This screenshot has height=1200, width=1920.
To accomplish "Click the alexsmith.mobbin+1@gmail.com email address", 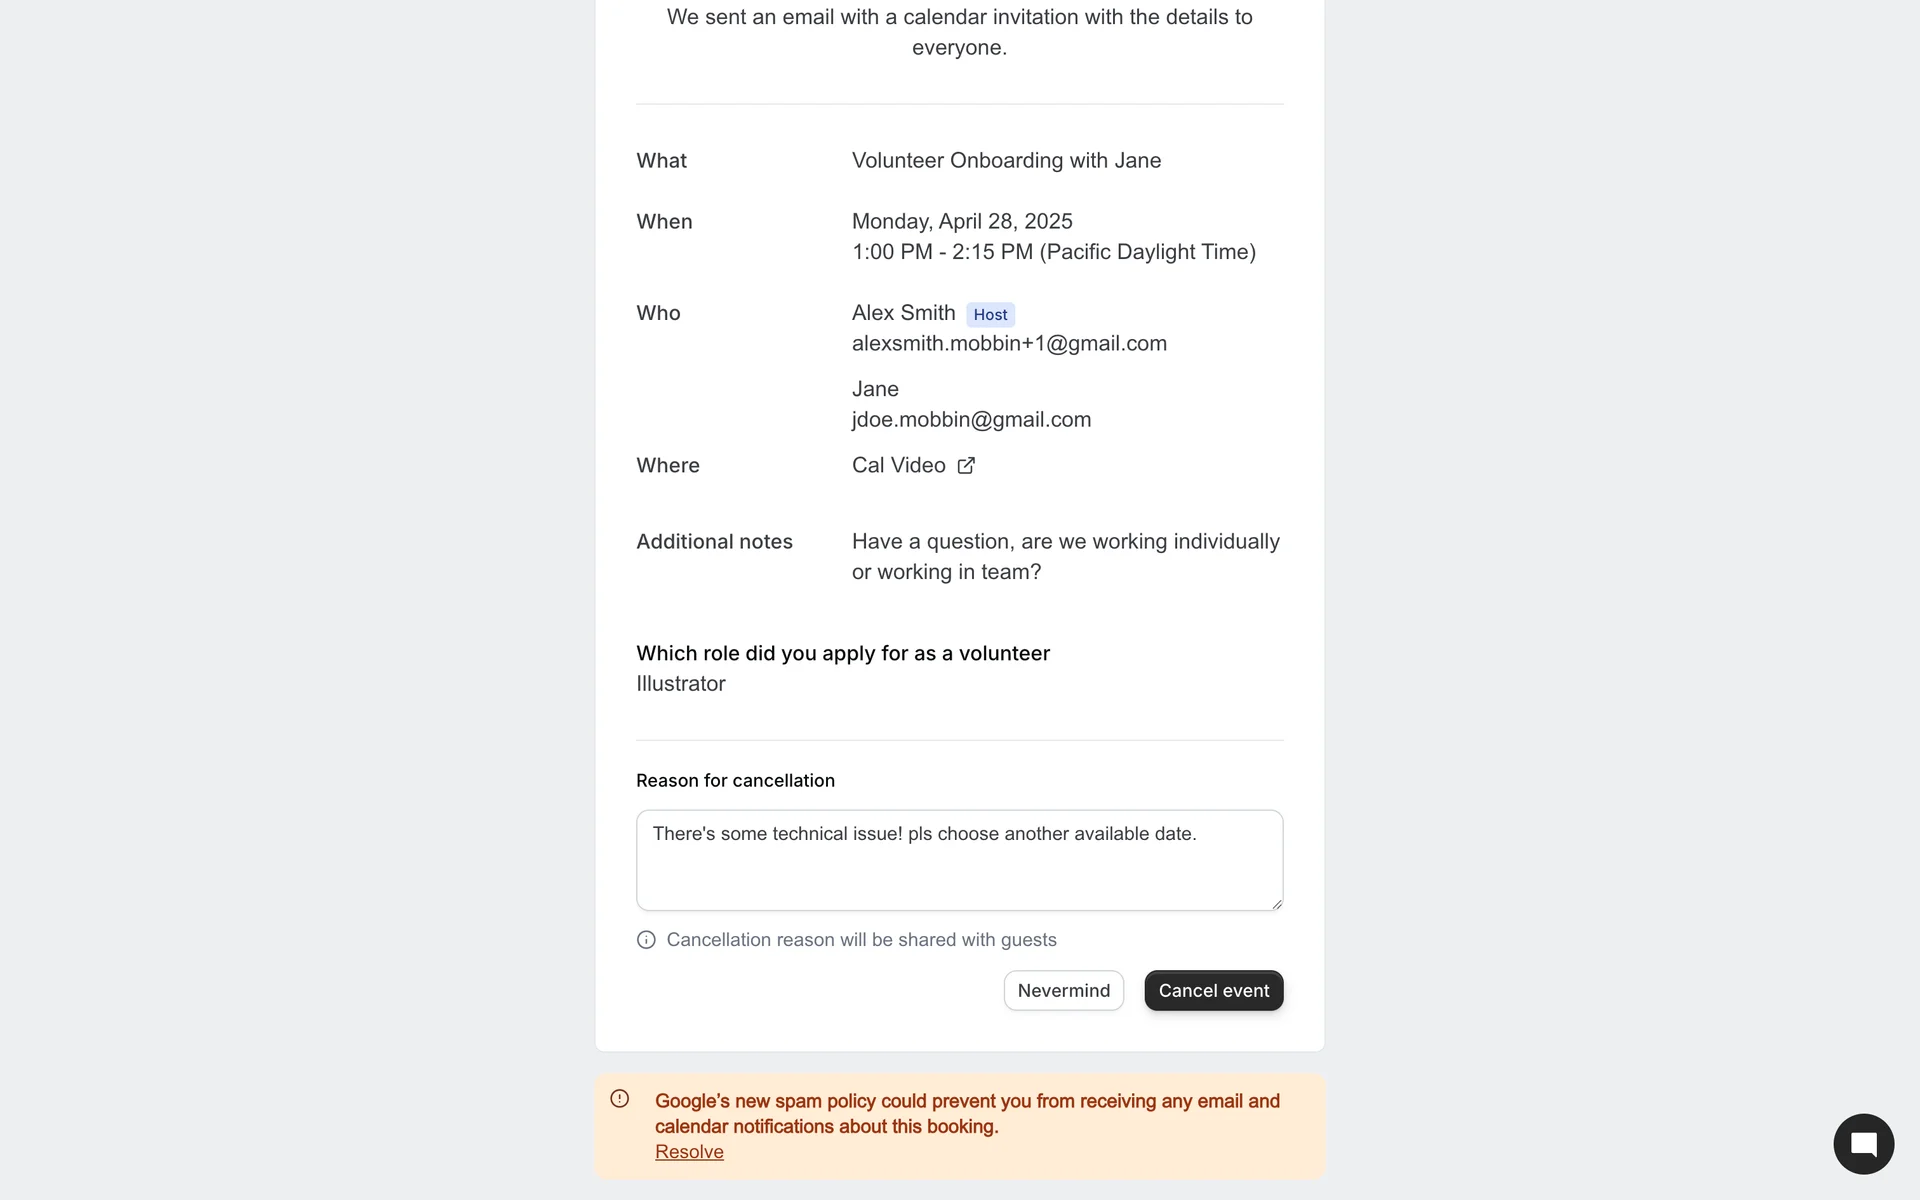I will (1009, 344).
